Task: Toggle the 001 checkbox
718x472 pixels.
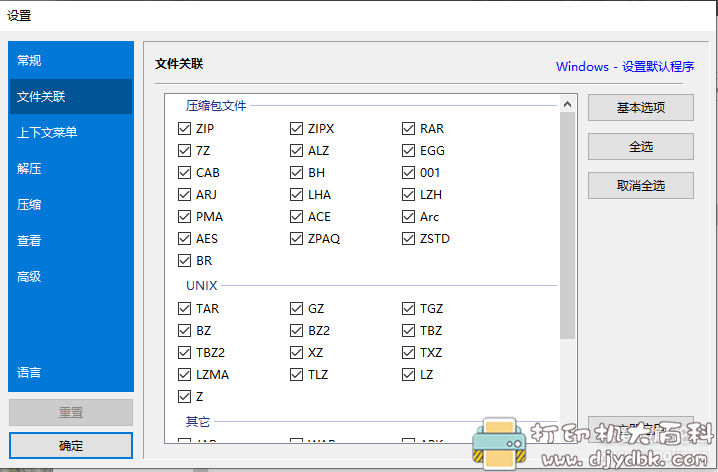Action: [408, 173]
